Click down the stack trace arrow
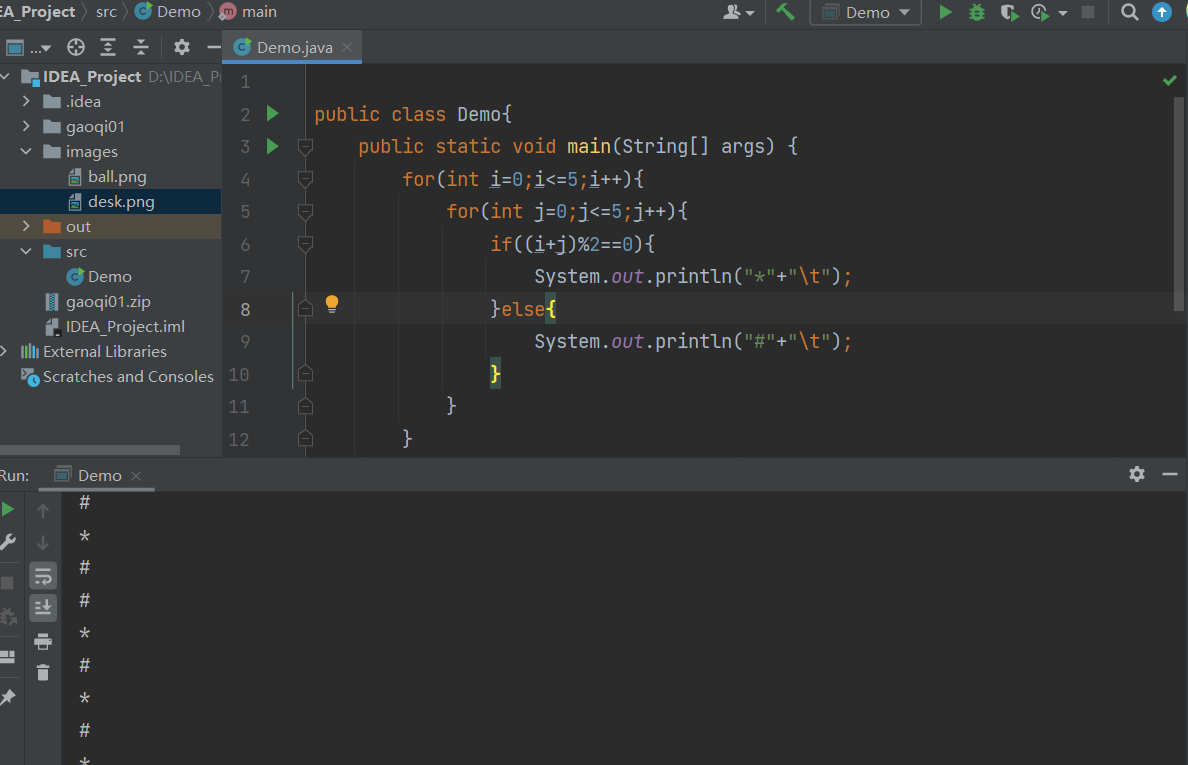 (x=43, y=543)
